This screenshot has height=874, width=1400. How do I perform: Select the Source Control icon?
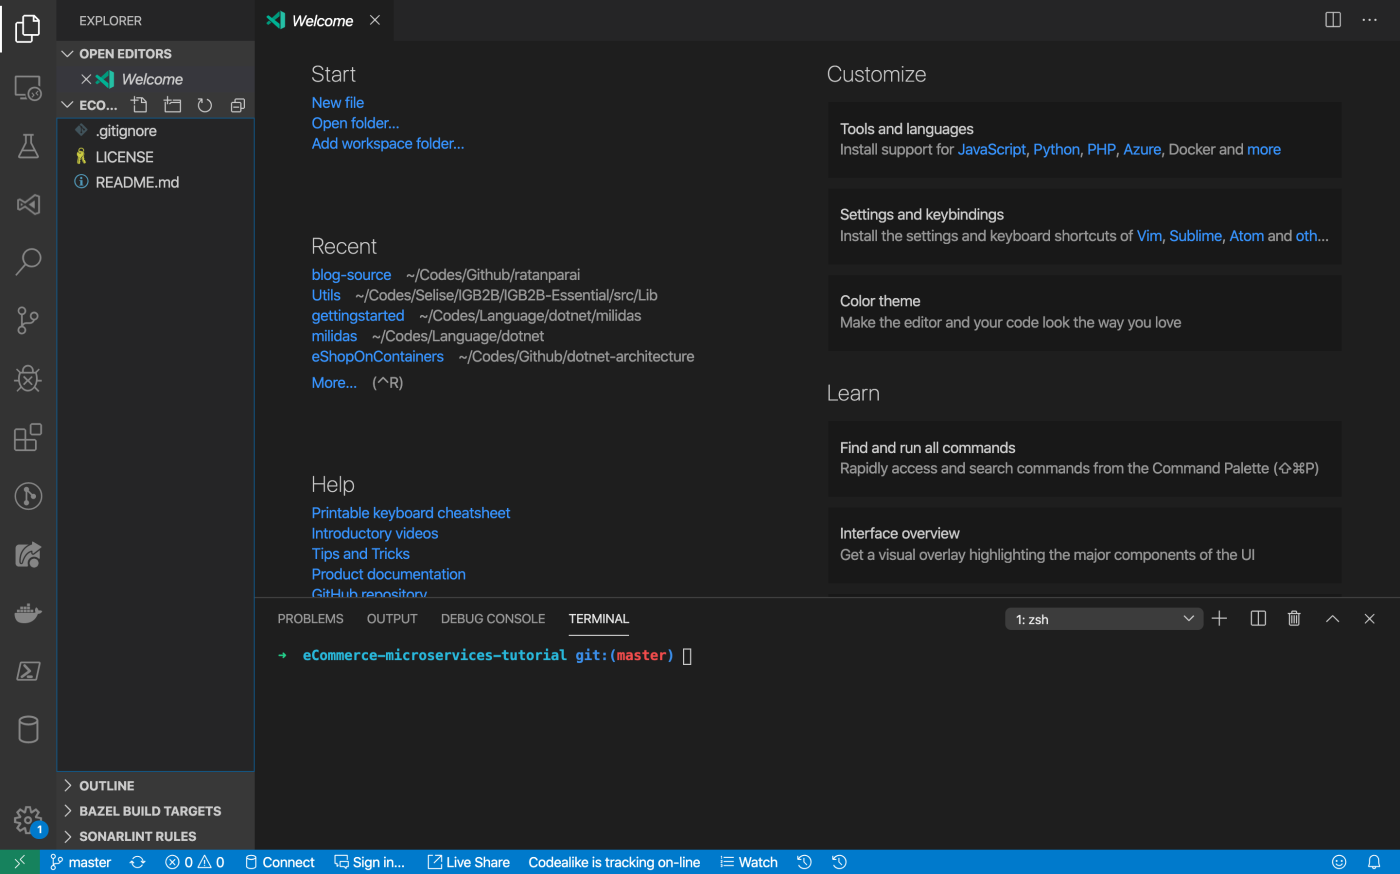click(x=27, y=320)
